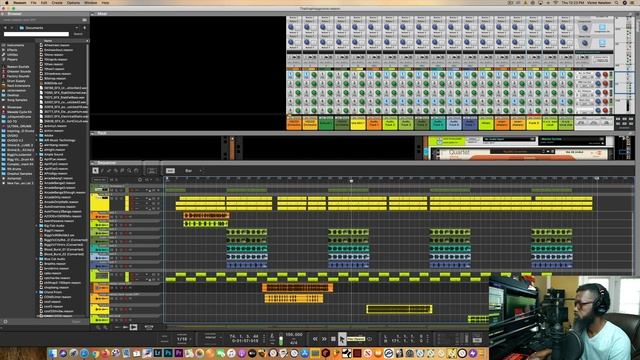Open the Help menu
This screenshot has width=640, height=360.
[x=105, y=2]
